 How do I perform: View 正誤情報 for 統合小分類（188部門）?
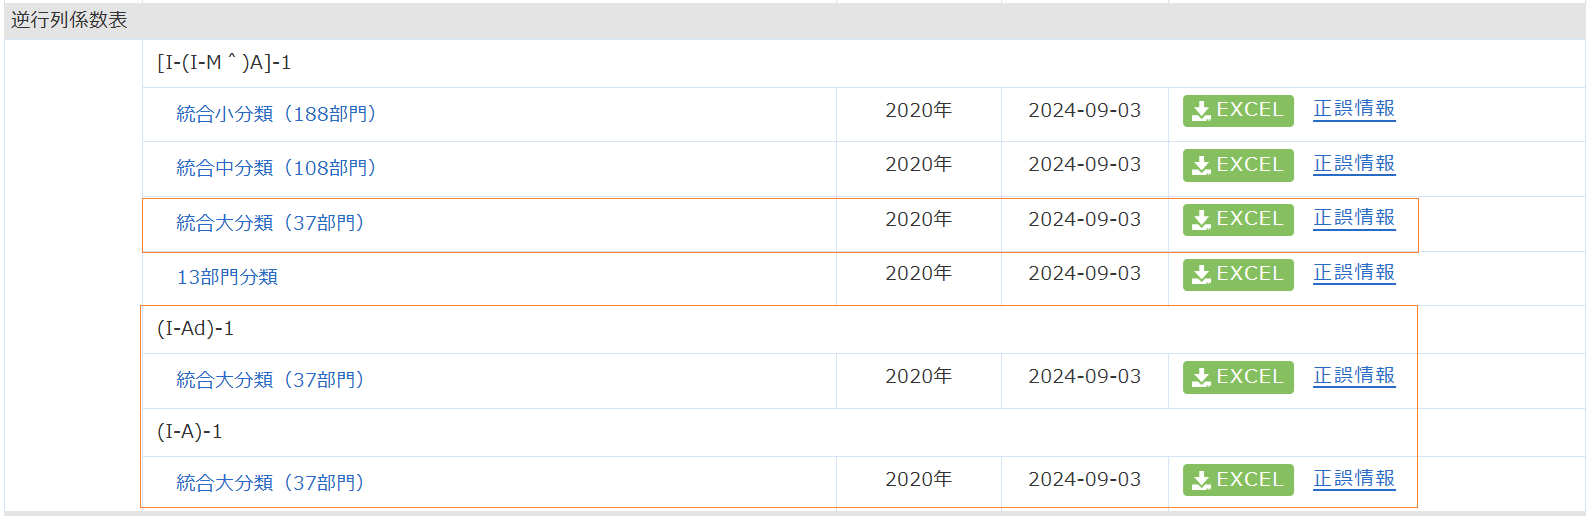pos(1354,109)
